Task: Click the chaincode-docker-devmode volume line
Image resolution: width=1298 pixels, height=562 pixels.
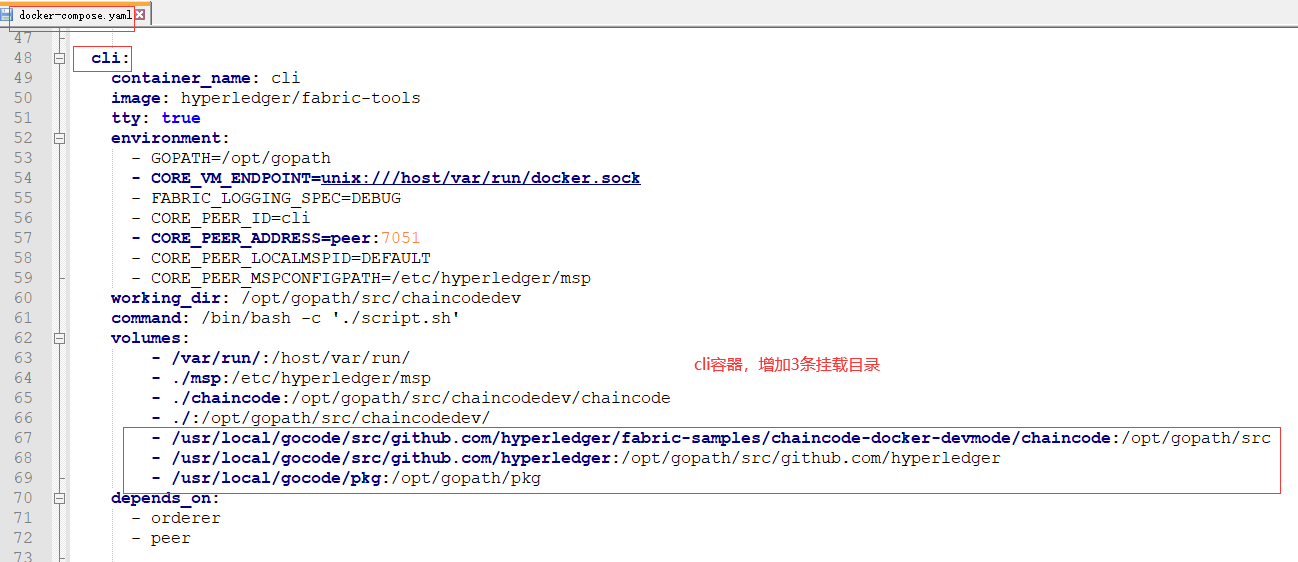Action: point(711,438)
